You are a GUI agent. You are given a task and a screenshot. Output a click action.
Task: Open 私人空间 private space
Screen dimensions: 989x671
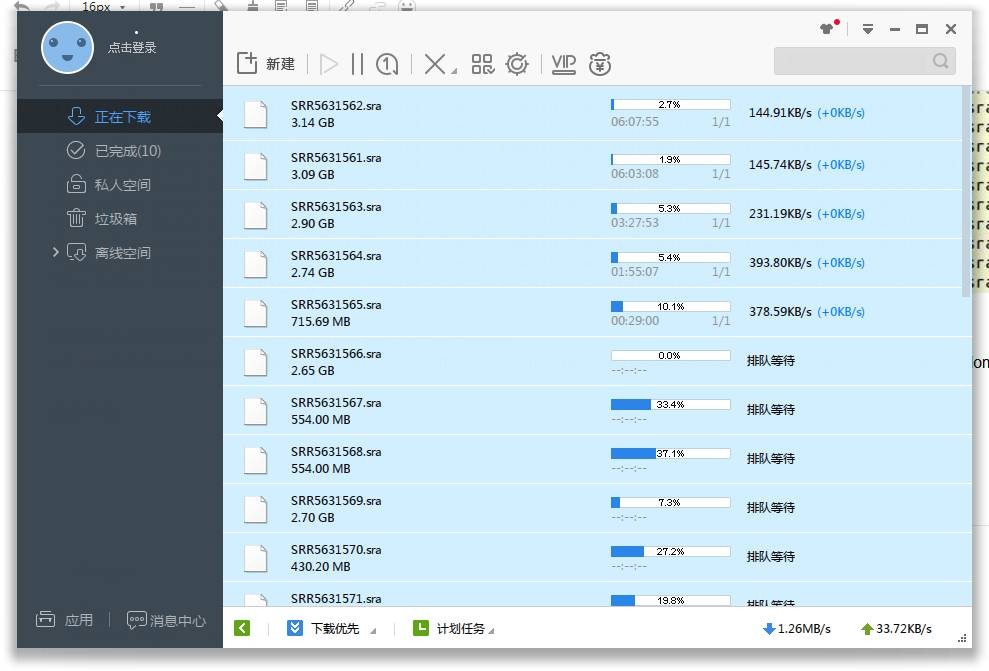click(120, 184)
